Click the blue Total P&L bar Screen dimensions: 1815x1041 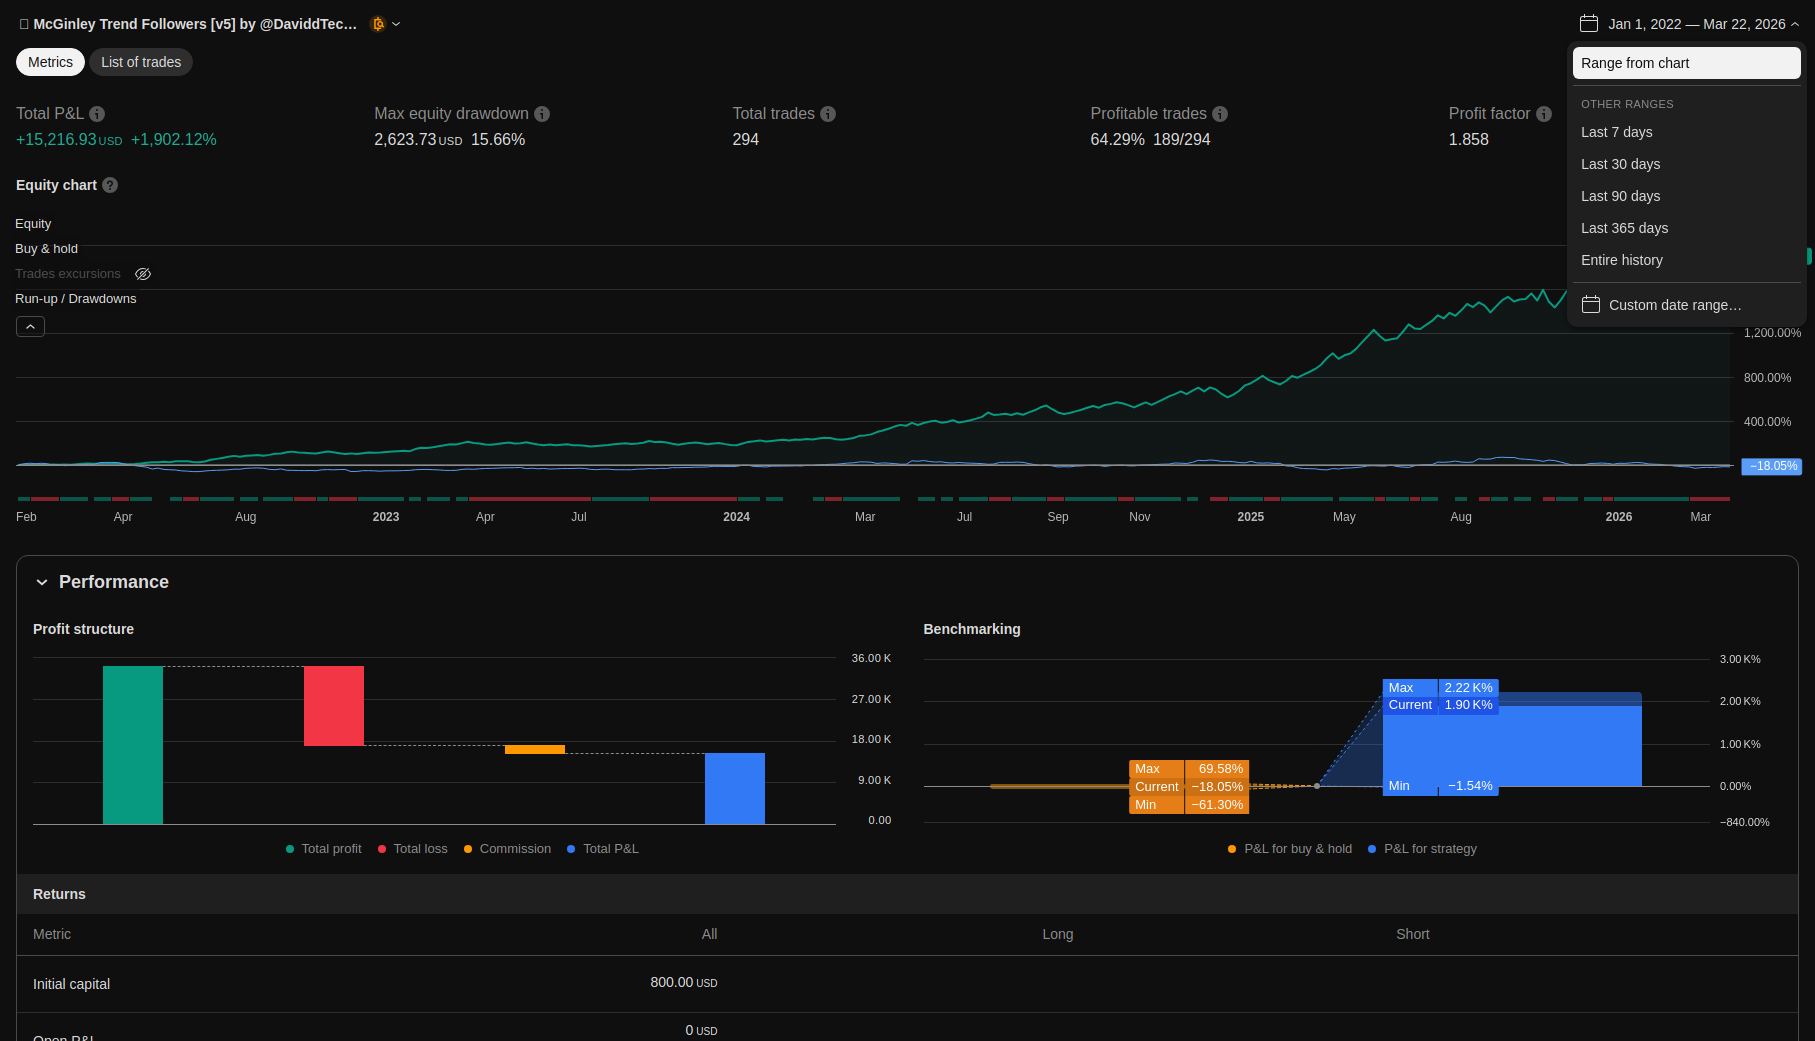[734, 788]
